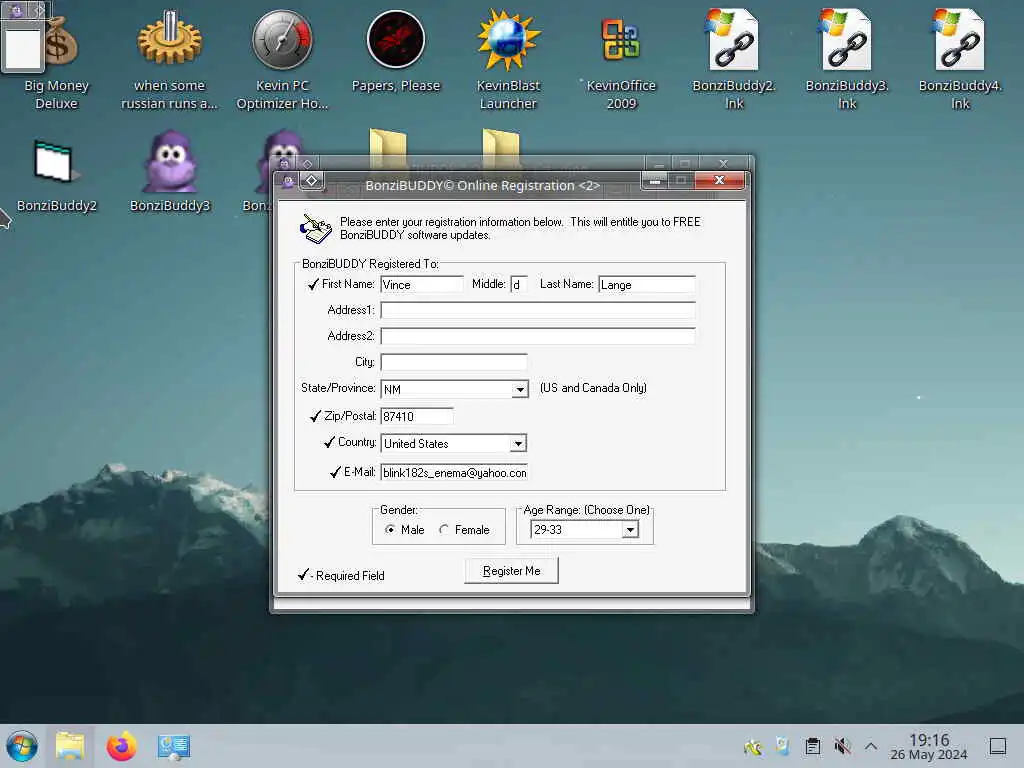The height and width of the screenshot is (768, 1024).
Task: Minimize the Online Registration dialog
Action: point(654,180)
